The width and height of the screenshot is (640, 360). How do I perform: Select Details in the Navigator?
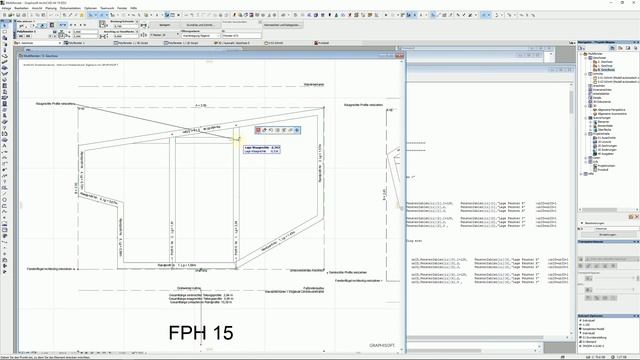[x=597, y=98]
